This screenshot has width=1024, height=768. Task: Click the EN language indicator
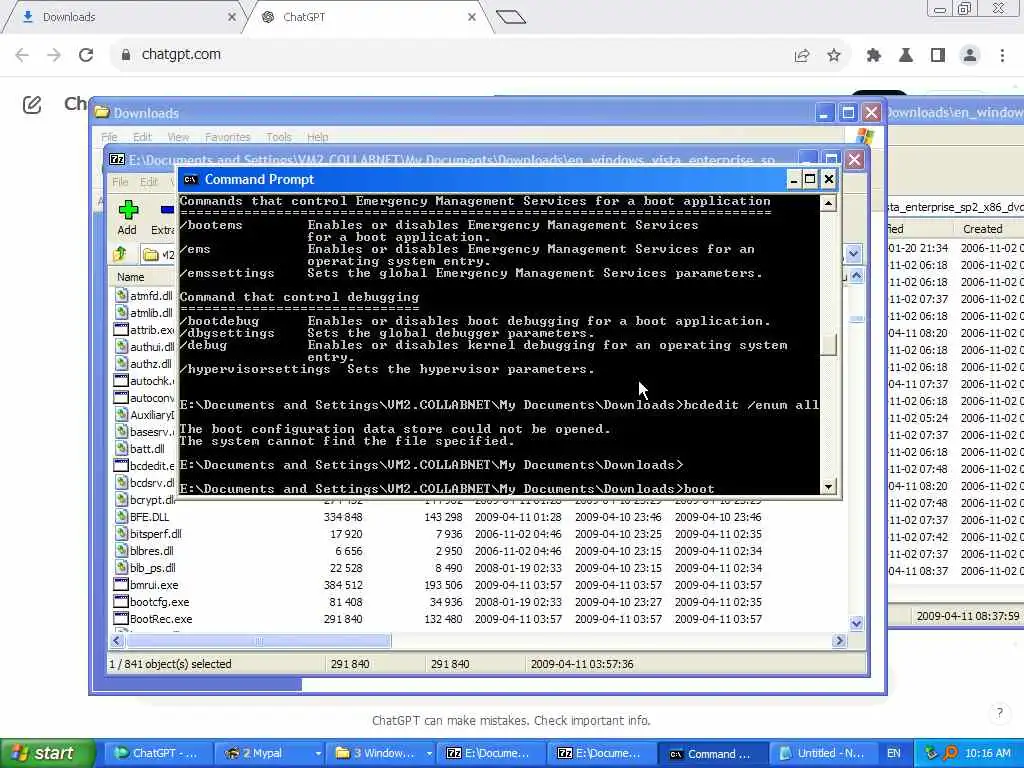(893, 754)
